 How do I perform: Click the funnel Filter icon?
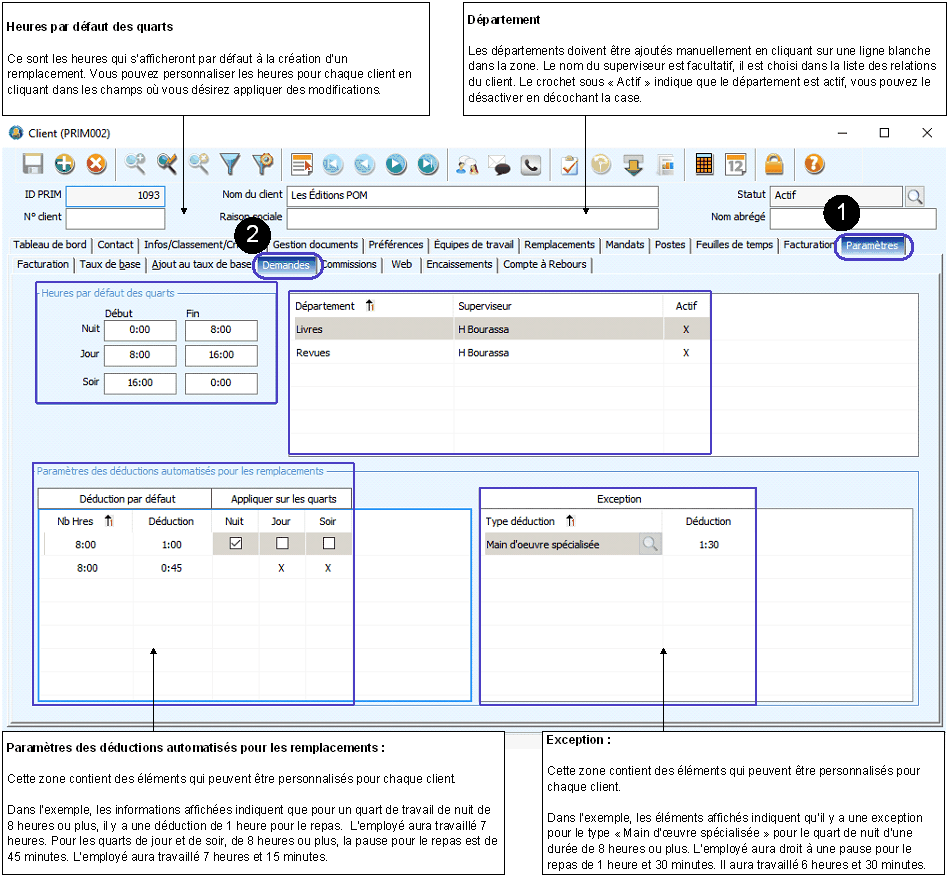click(231, 165)
